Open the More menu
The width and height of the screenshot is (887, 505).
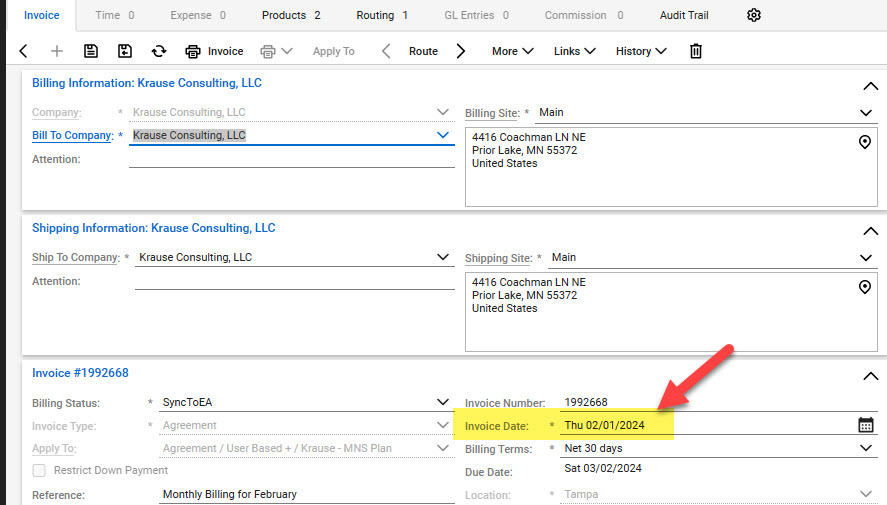513,51
